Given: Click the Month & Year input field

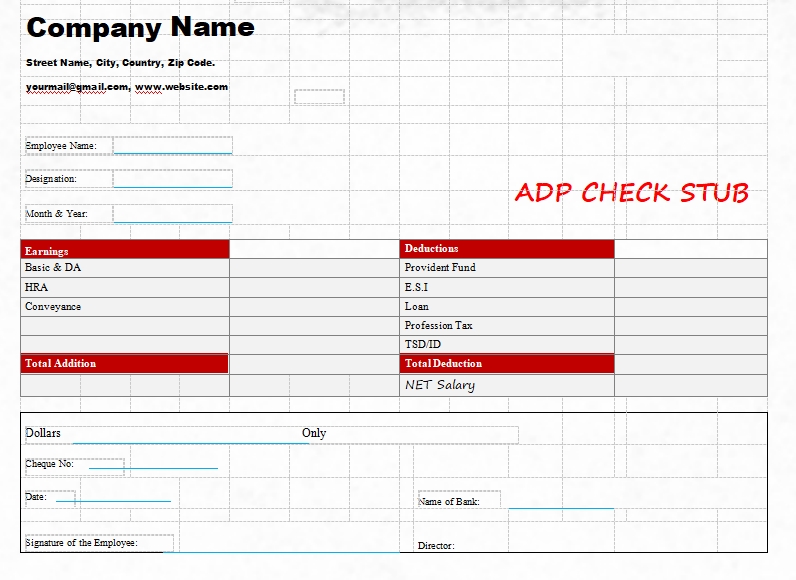Looking at the screenshot, I should 172,213.
